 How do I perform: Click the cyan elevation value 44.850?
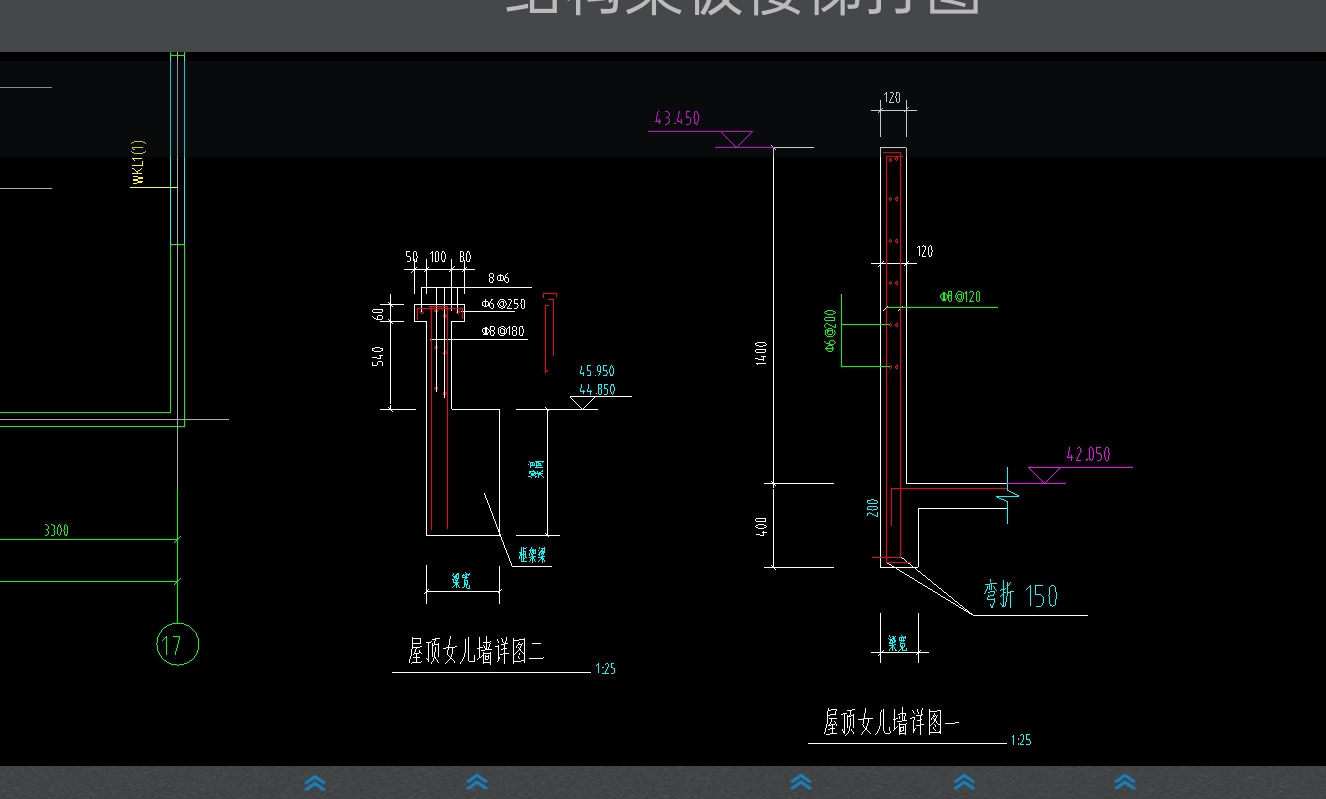point(597,390)
